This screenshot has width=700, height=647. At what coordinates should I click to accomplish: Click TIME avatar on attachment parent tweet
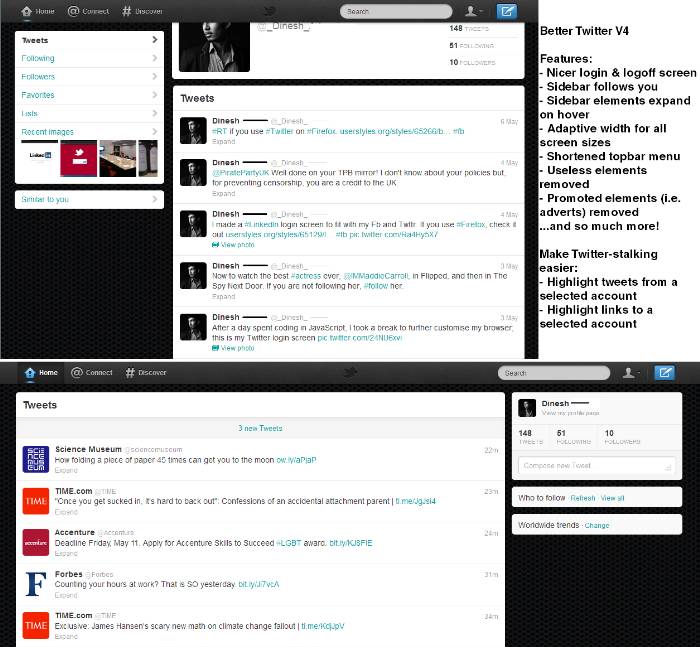(36, 501)
